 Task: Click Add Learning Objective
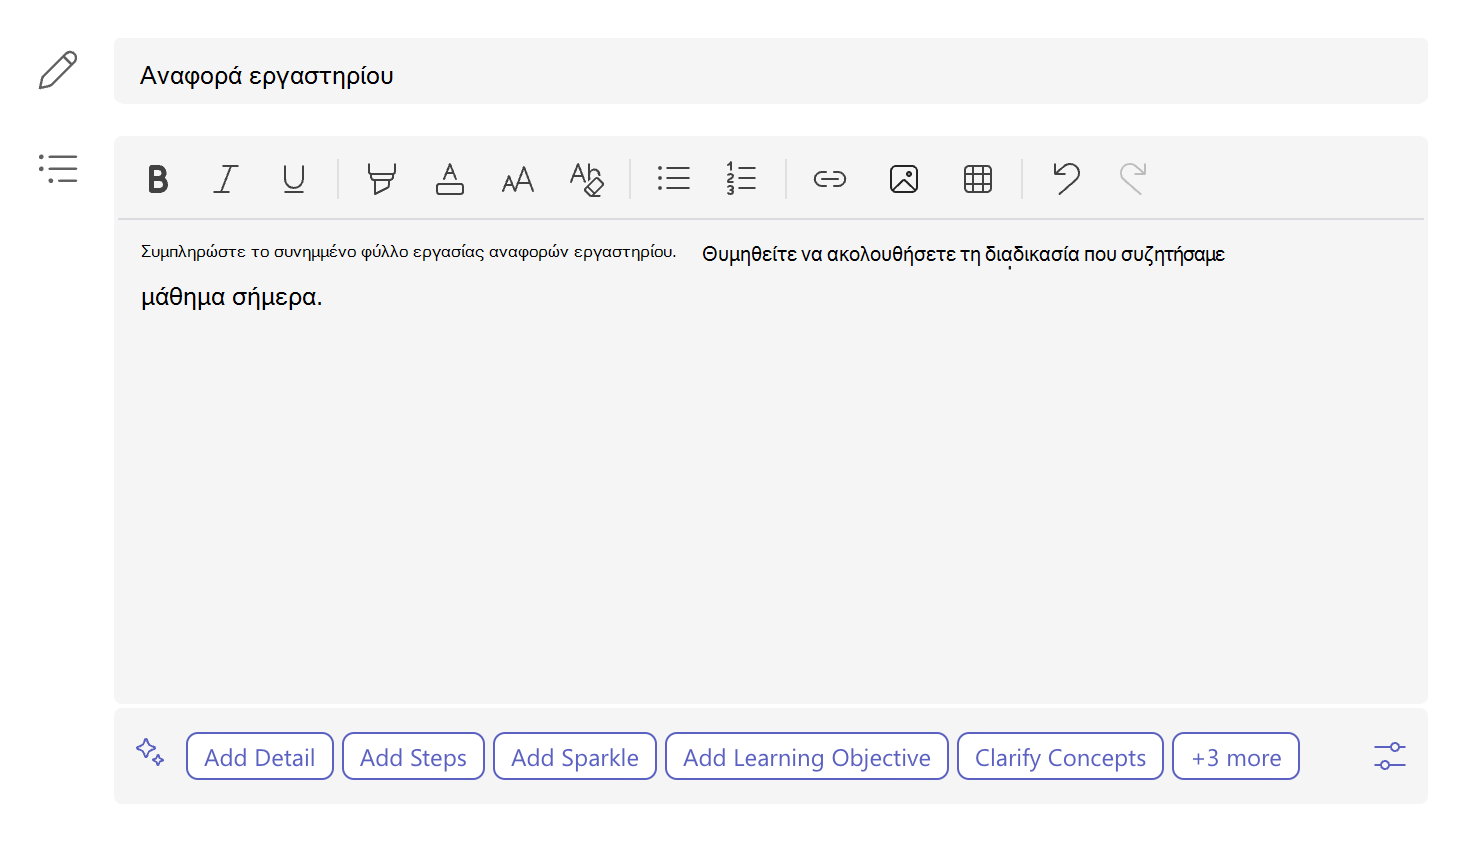tap(807, 757)
